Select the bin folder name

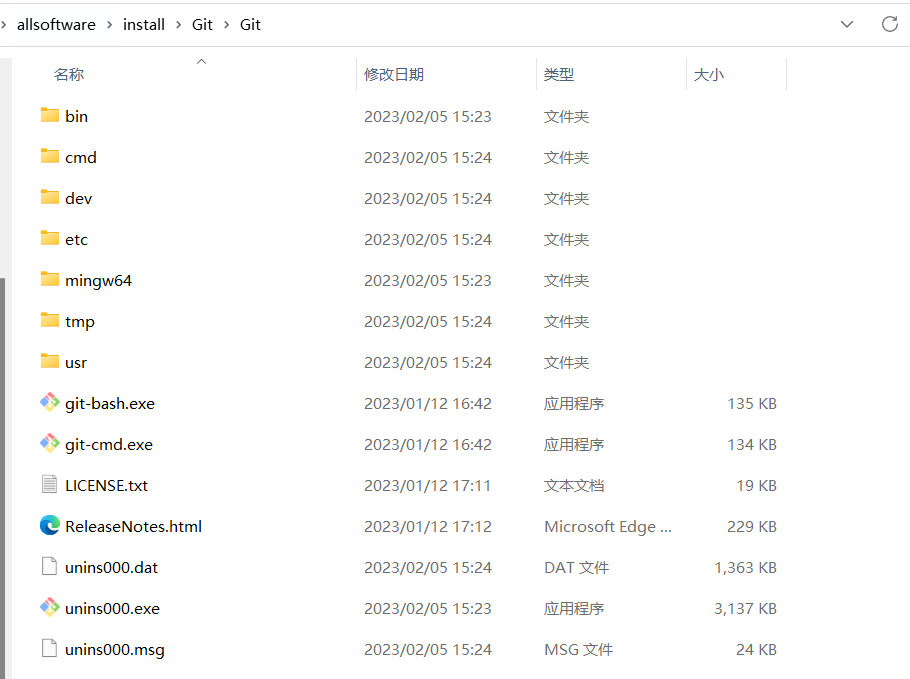tap(77, 117)
